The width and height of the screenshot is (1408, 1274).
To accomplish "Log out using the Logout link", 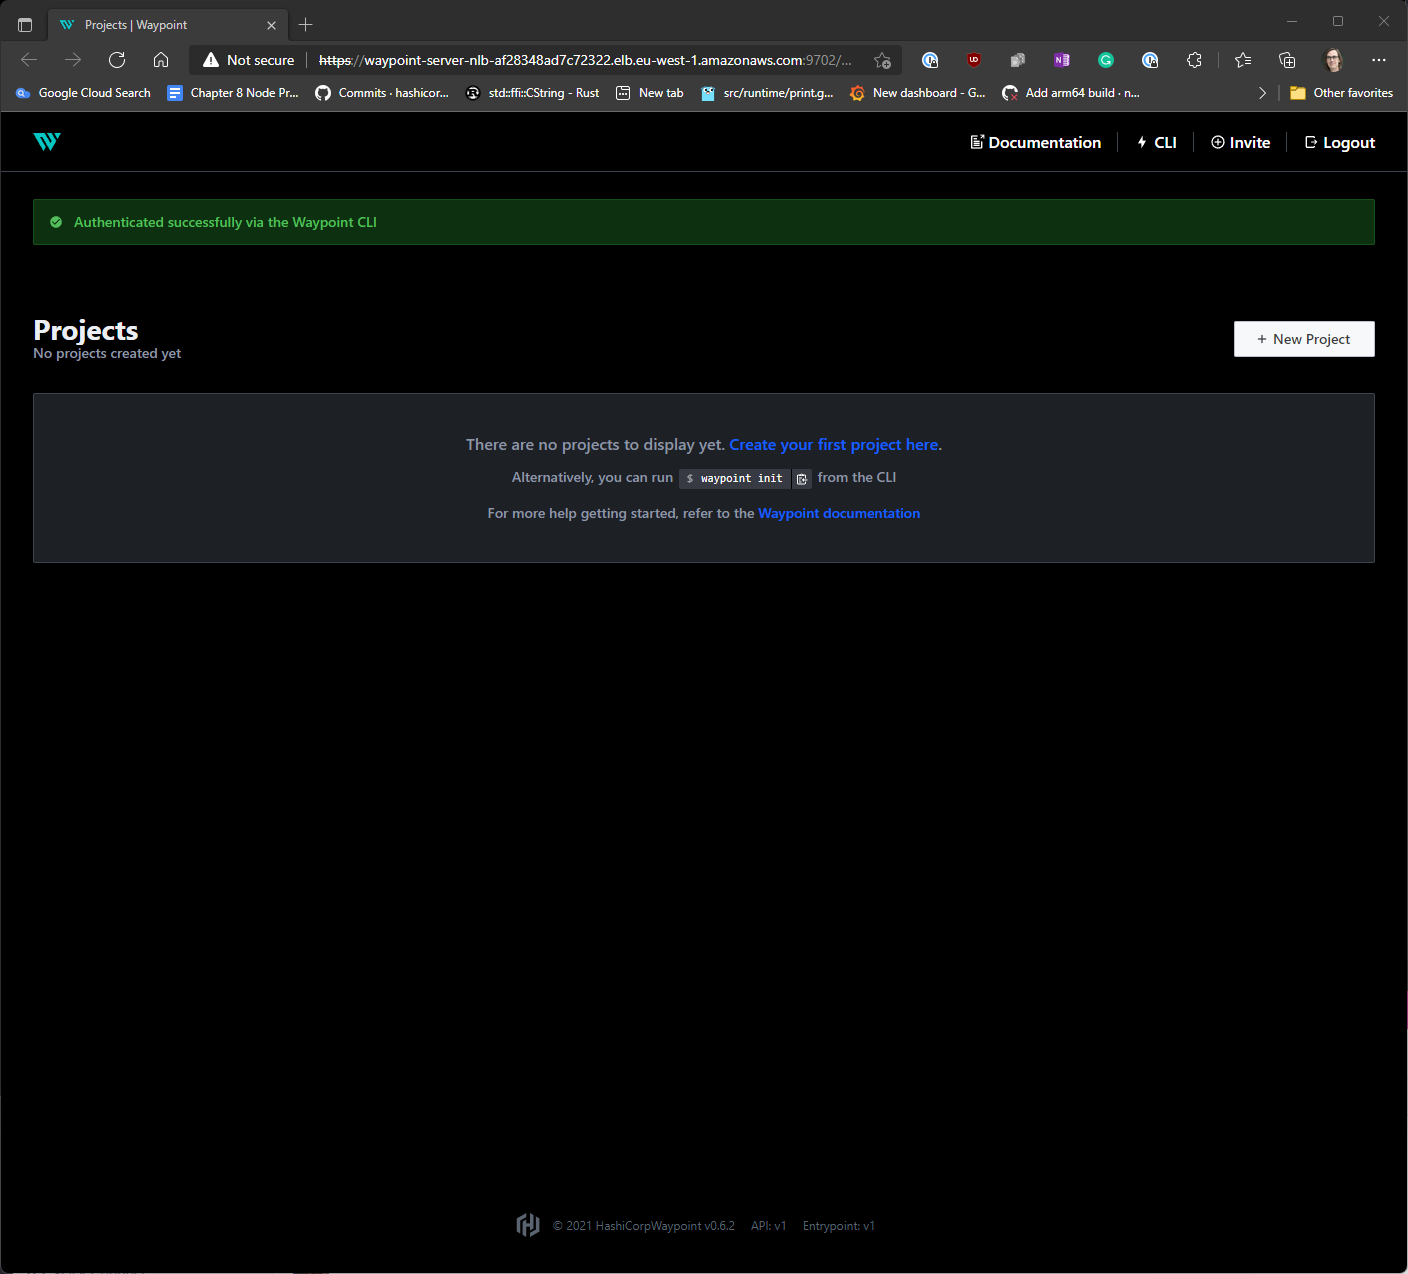I will pyautogui.click(x=1340, y=143).
